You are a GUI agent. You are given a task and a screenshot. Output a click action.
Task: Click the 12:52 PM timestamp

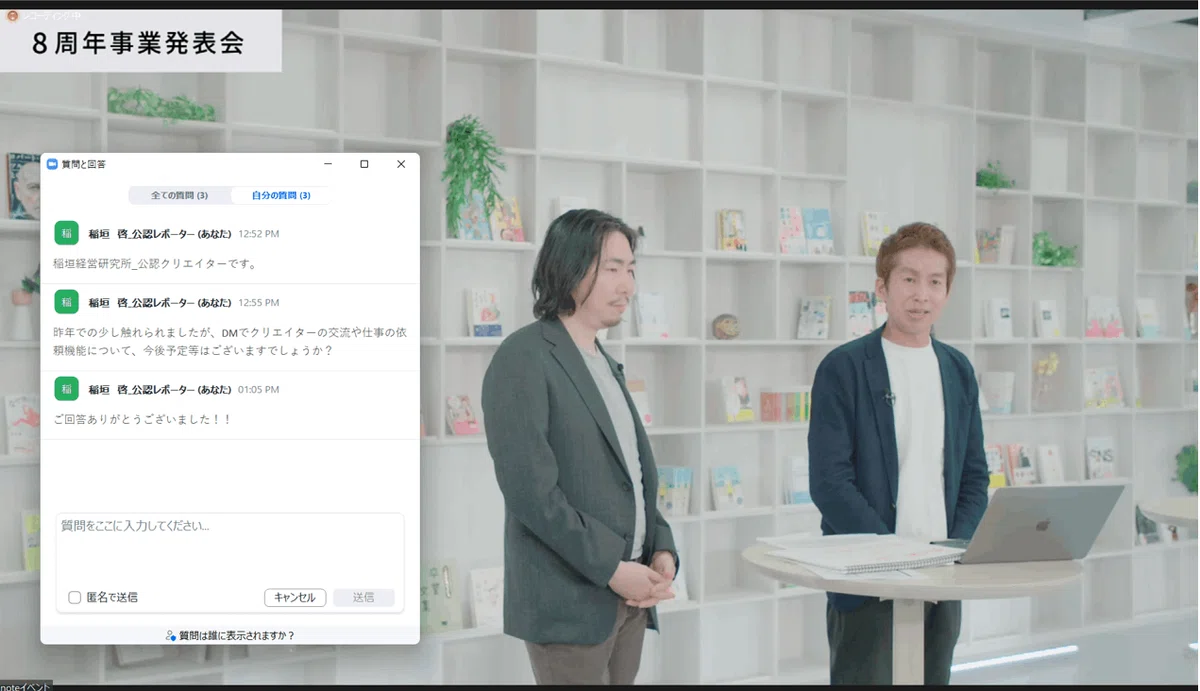pos(259,233)
